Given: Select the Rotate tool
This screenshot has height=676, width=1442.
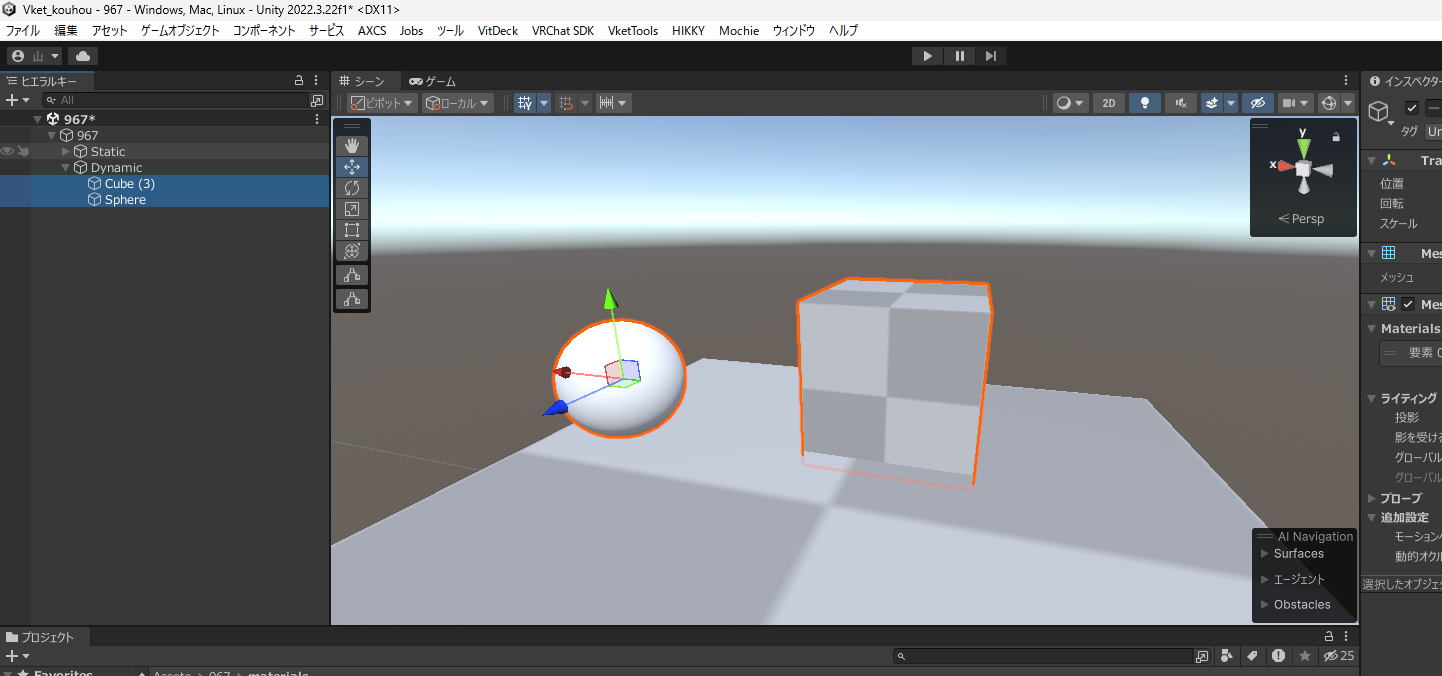Looking at the screenshot, I should click(x=352, y=188).
